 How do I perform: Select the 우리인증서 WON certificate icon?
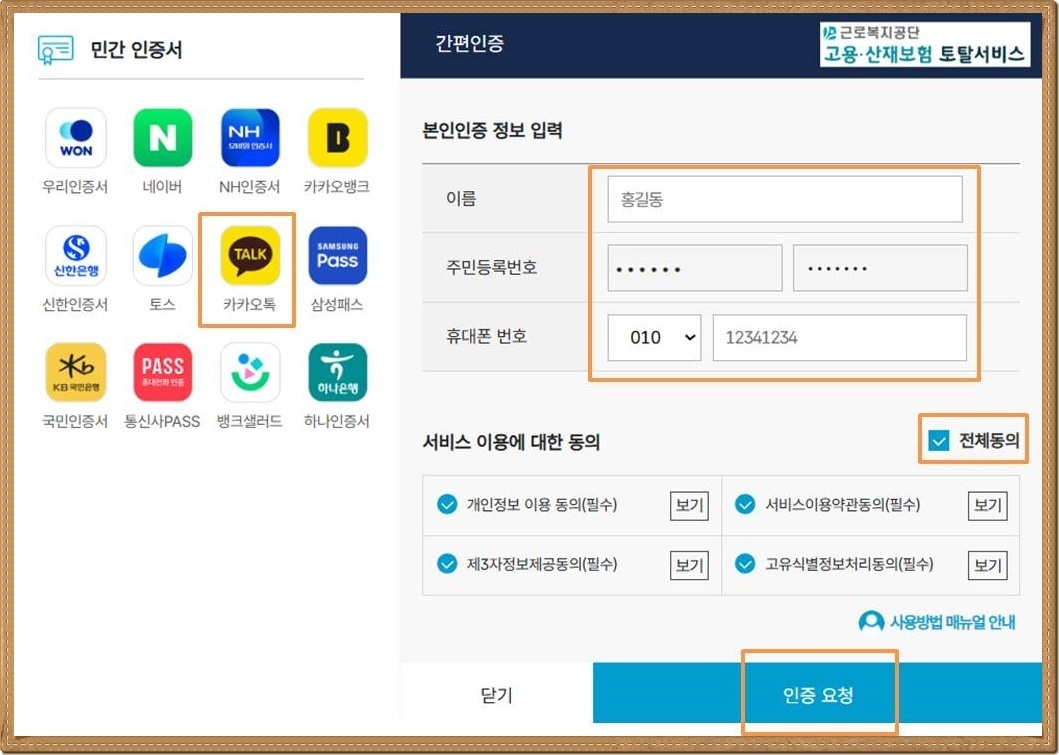pyautogui.click(x=76, y=138)
